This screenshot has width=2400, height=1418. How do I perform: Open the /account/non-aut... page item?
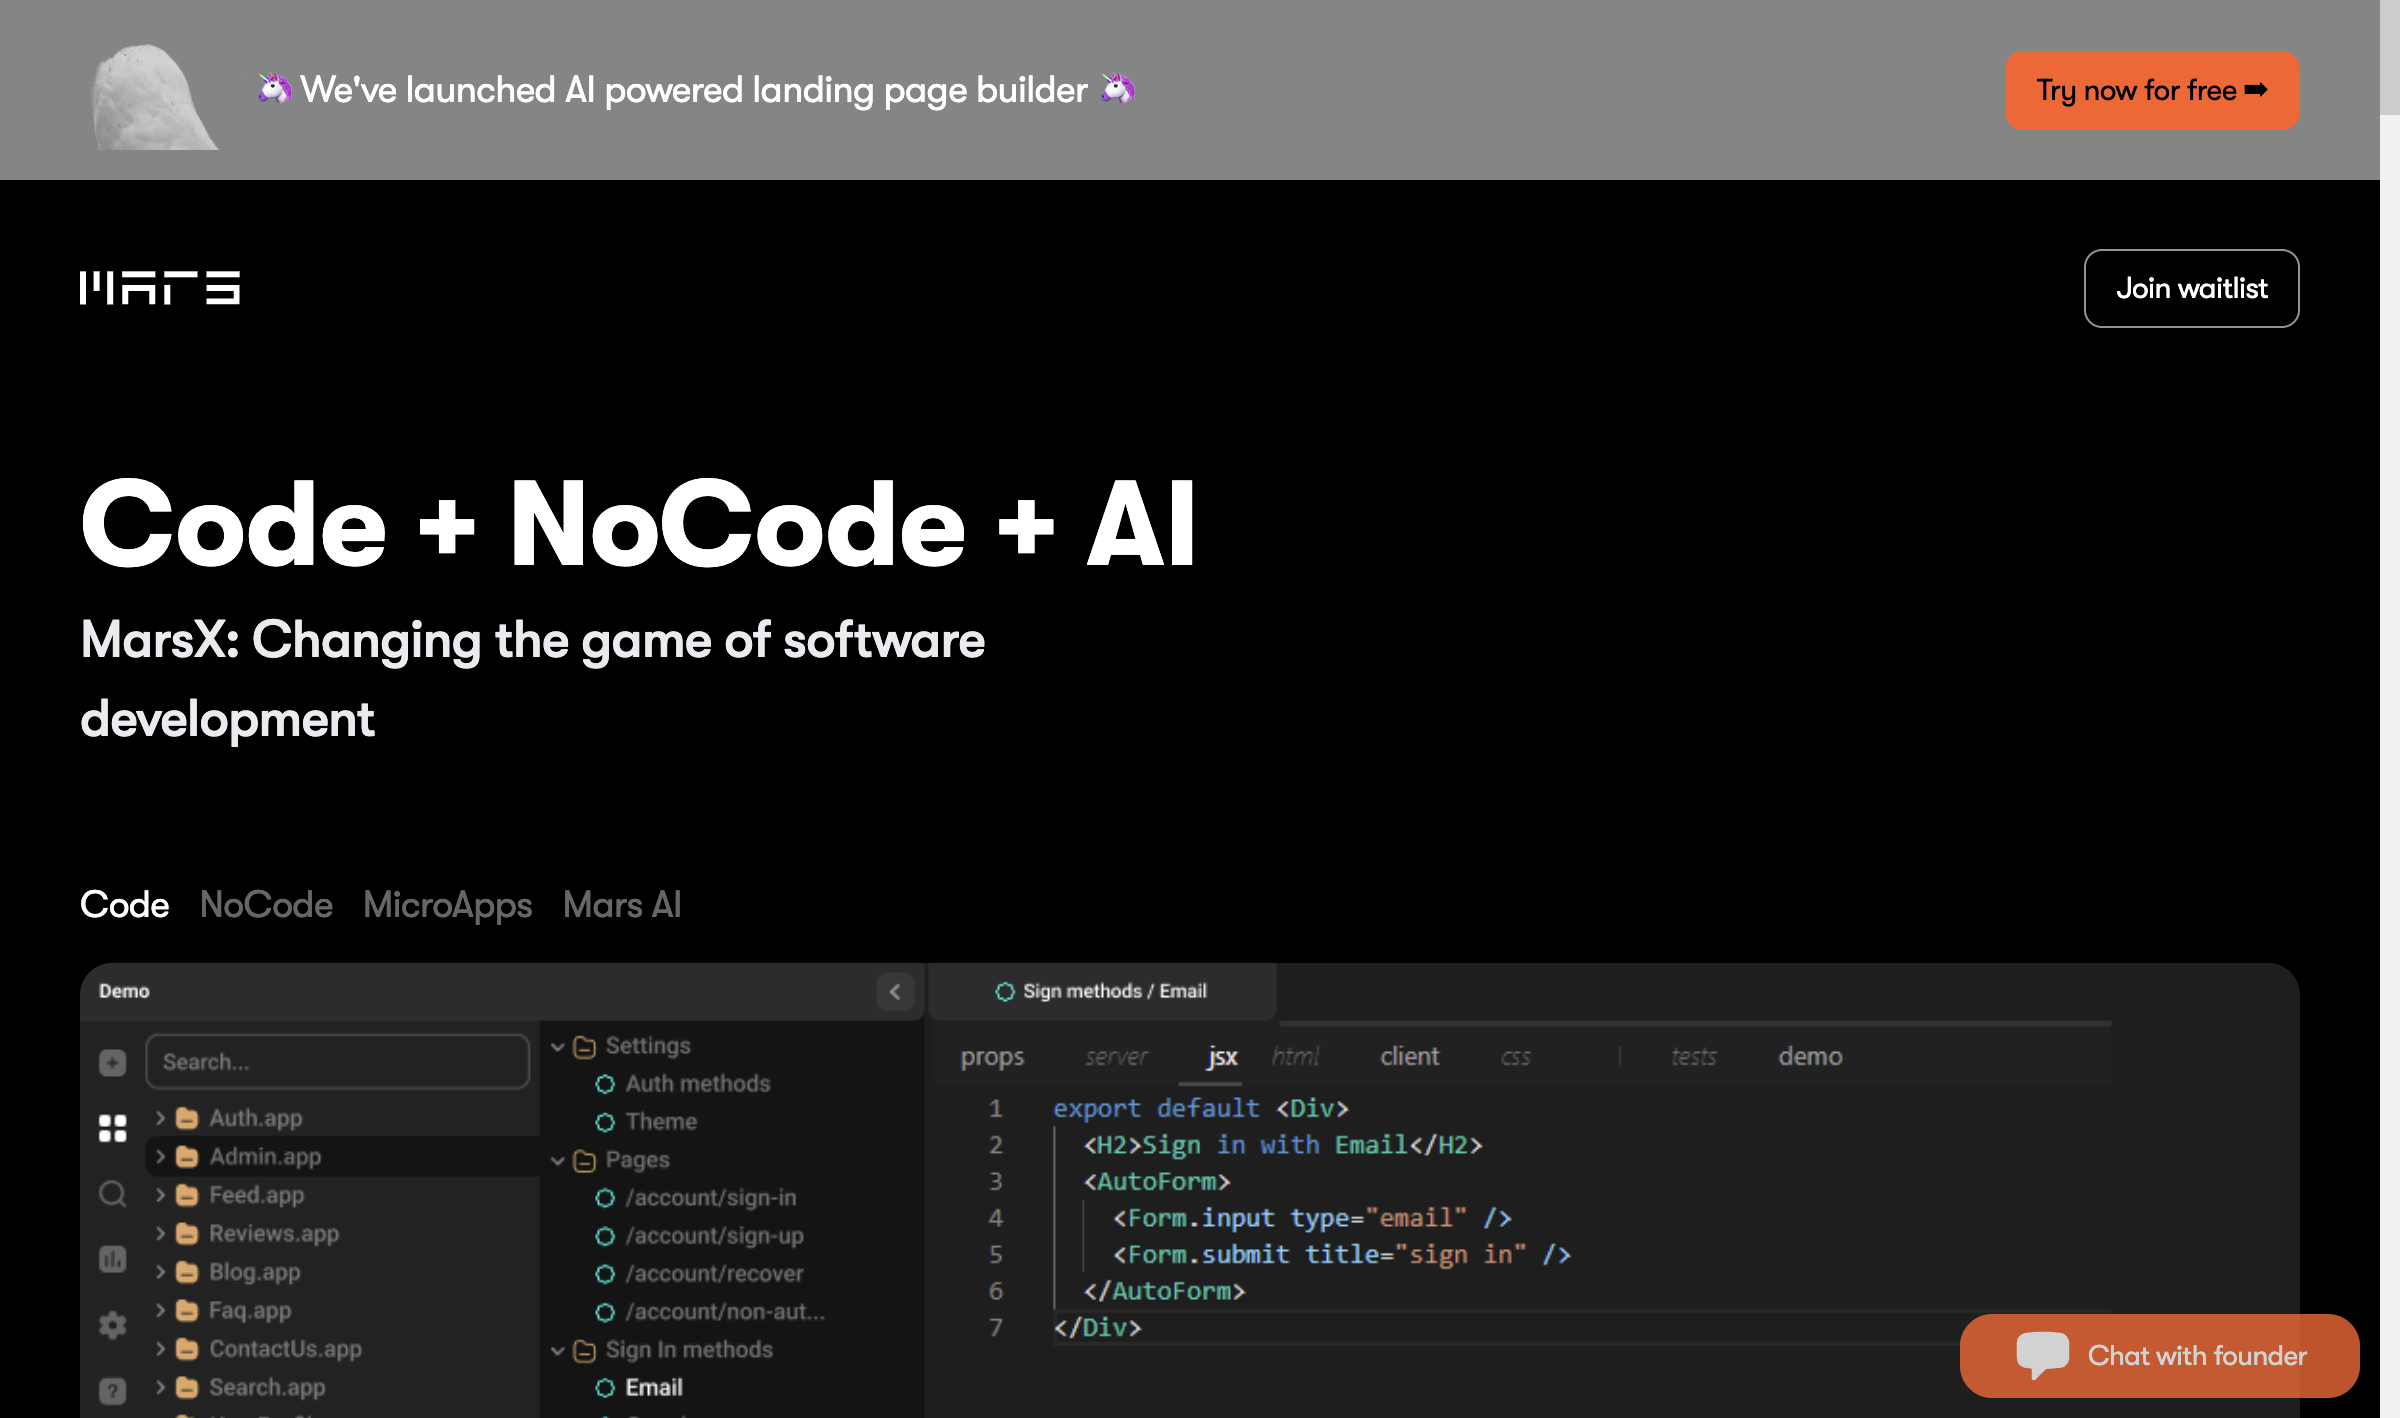[x=725, y=1312]
